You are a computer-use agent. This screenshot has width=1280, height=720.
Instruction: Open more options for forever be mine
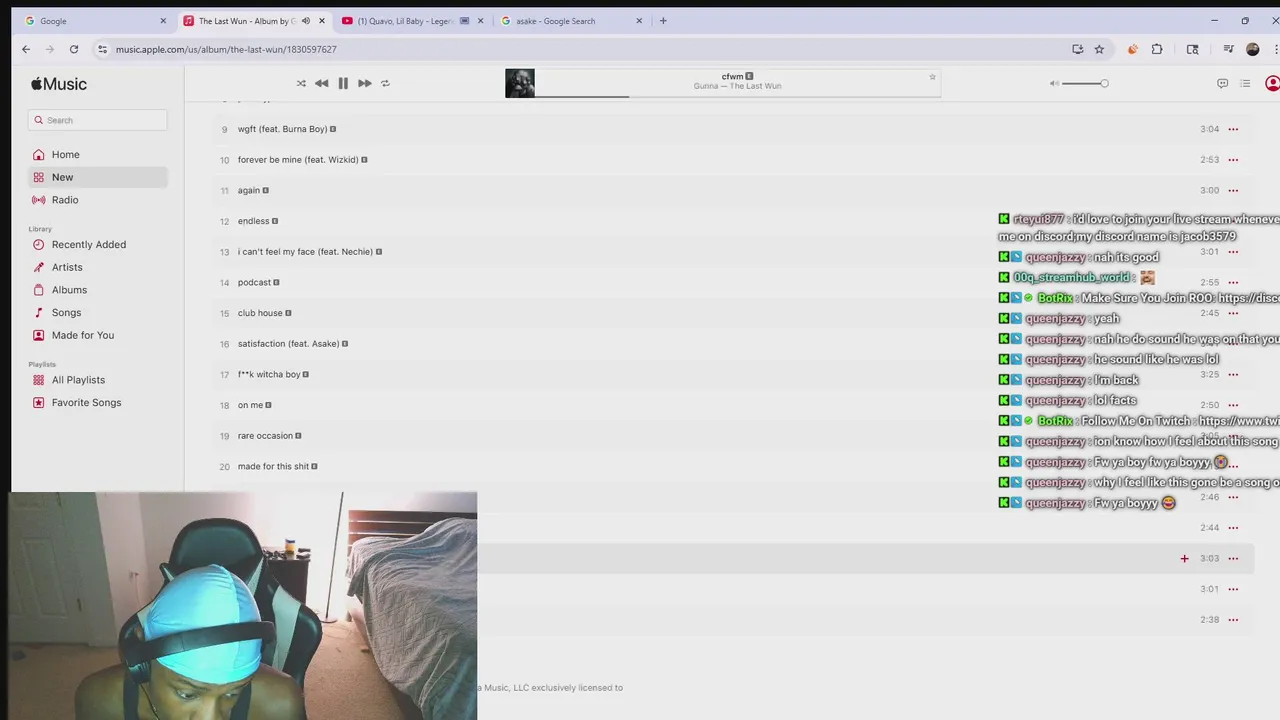point(1233,160)
